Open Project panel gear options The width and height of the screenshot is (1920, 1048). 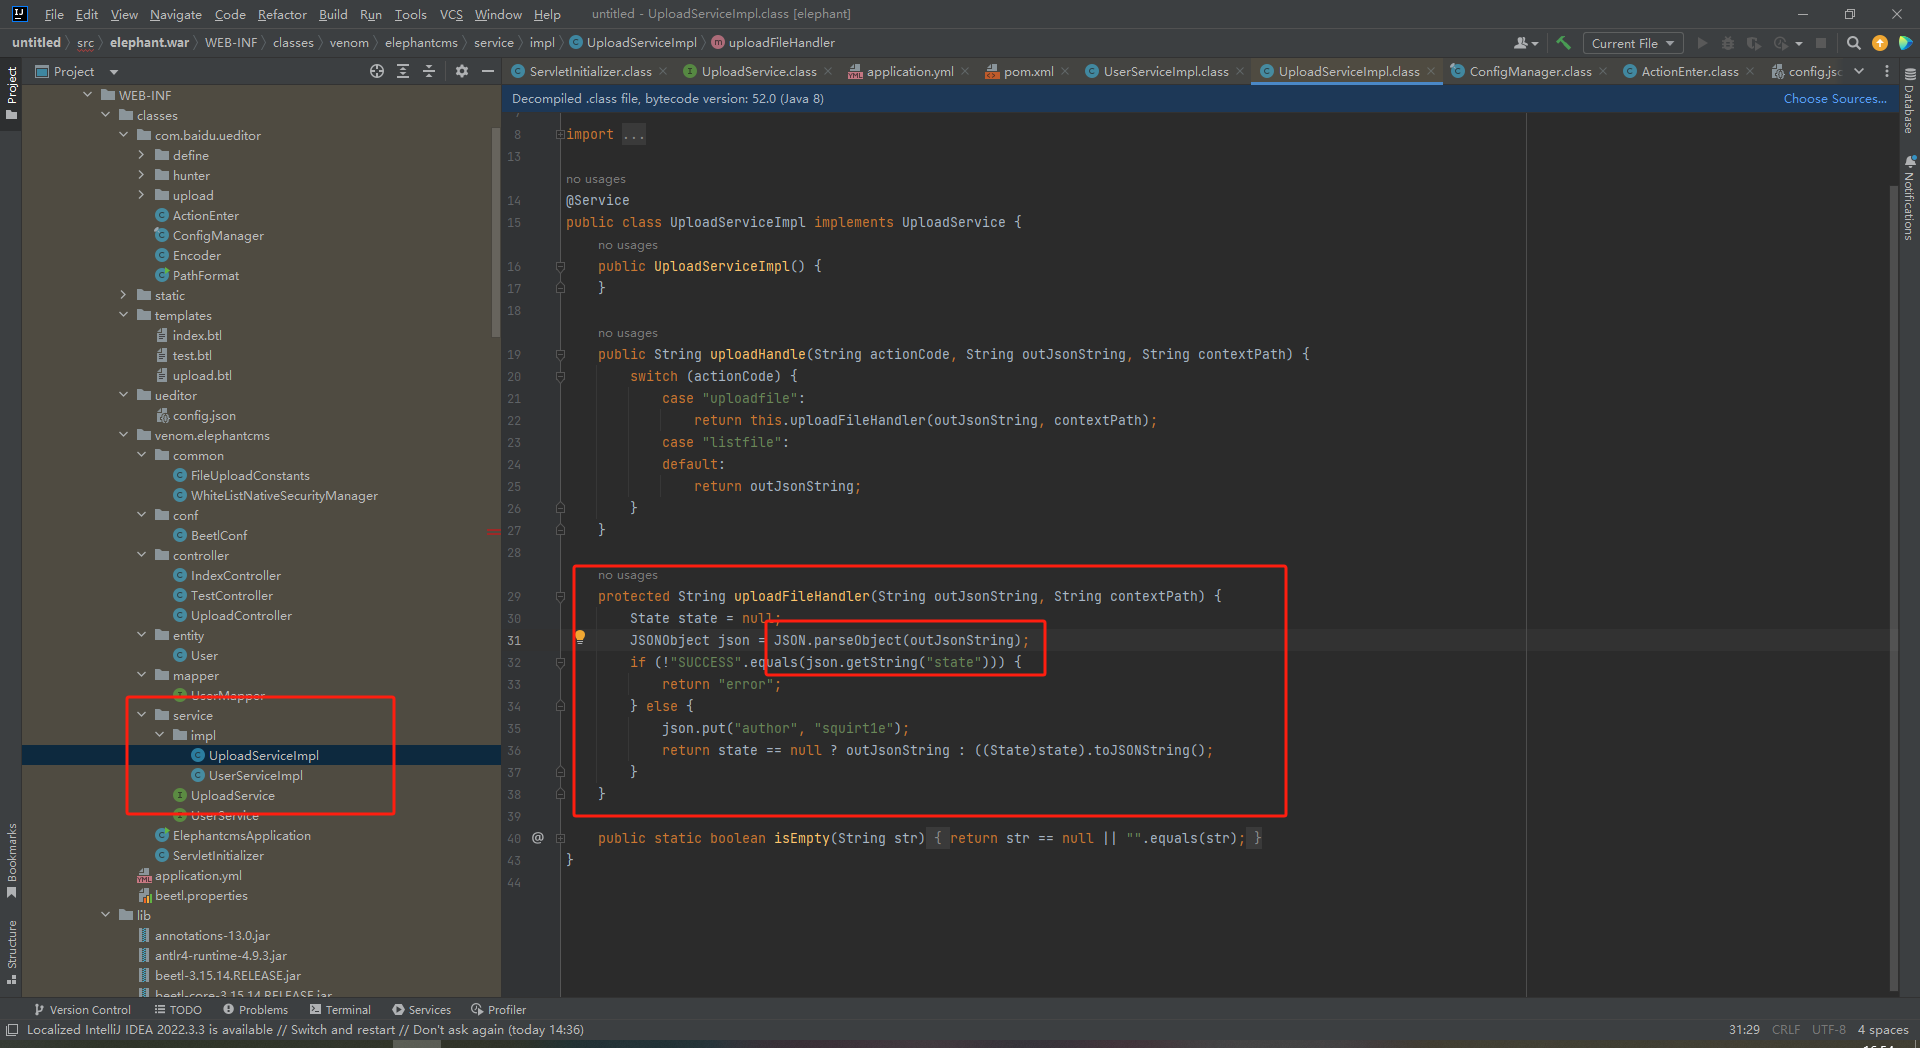tap(461, 71)
